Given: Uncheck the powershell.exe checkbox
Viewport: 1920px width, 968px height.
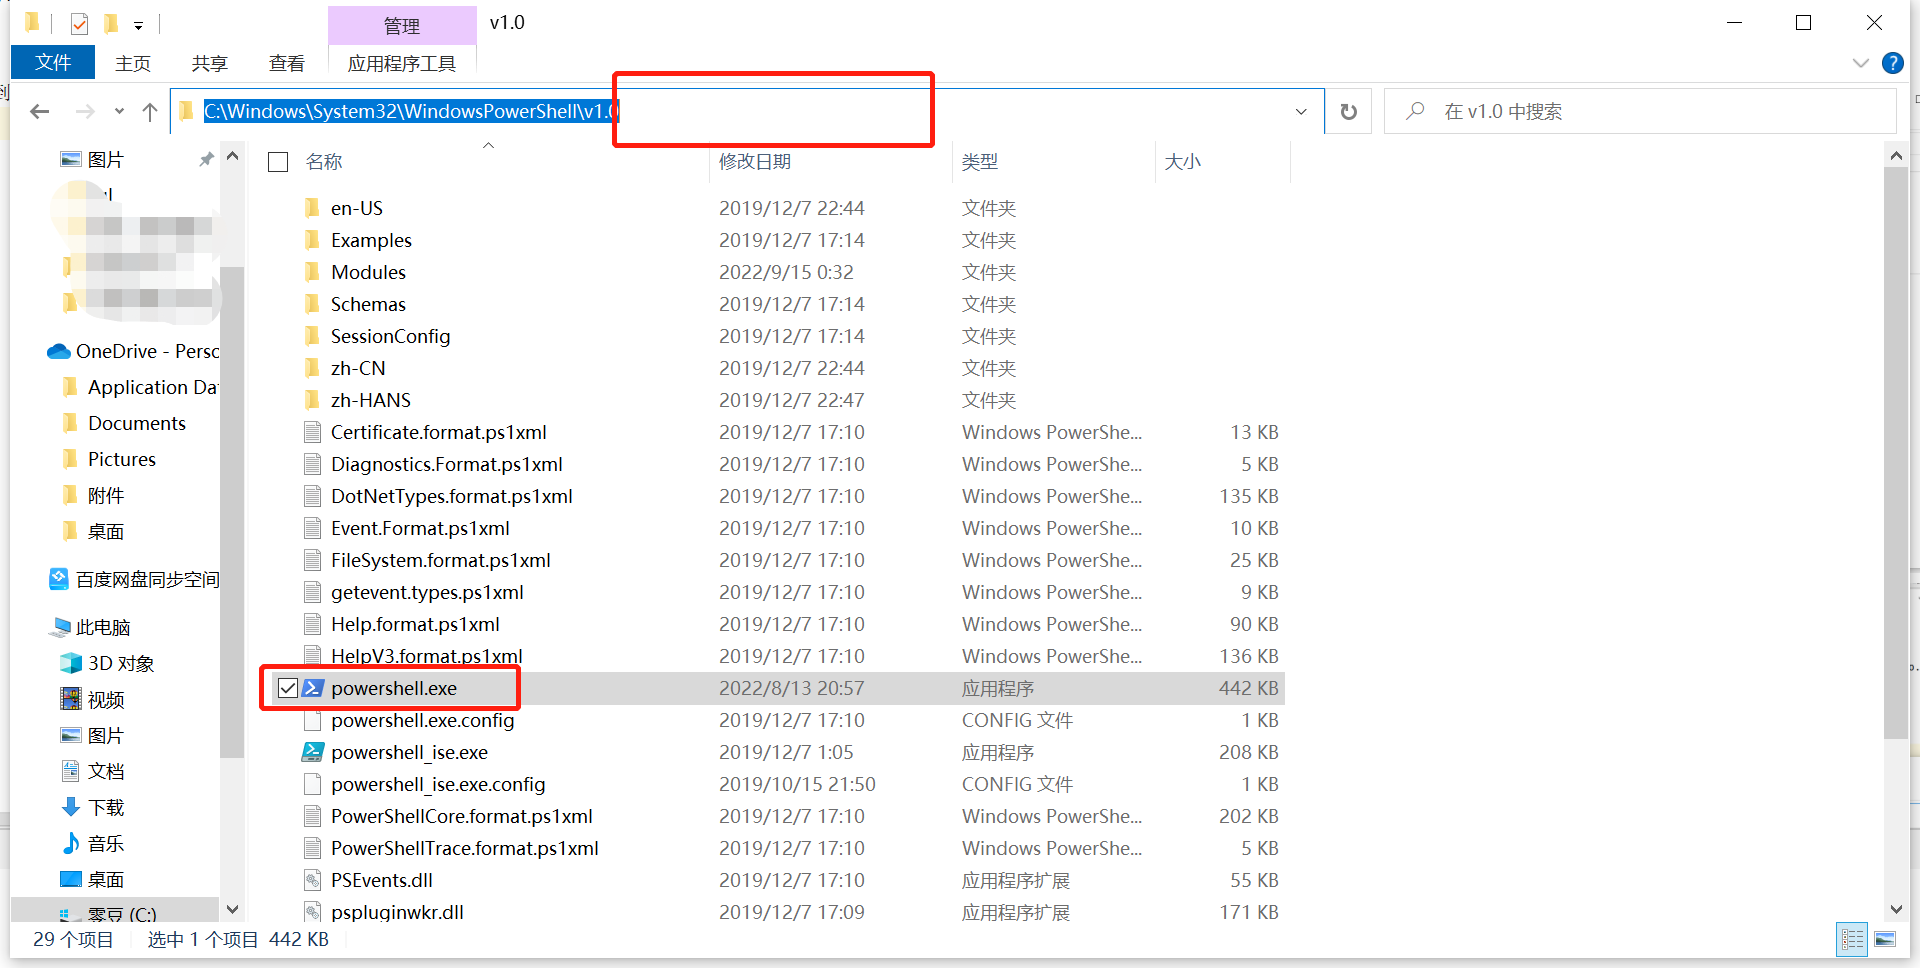Looking at the screenshot, I should click(288, 688).
